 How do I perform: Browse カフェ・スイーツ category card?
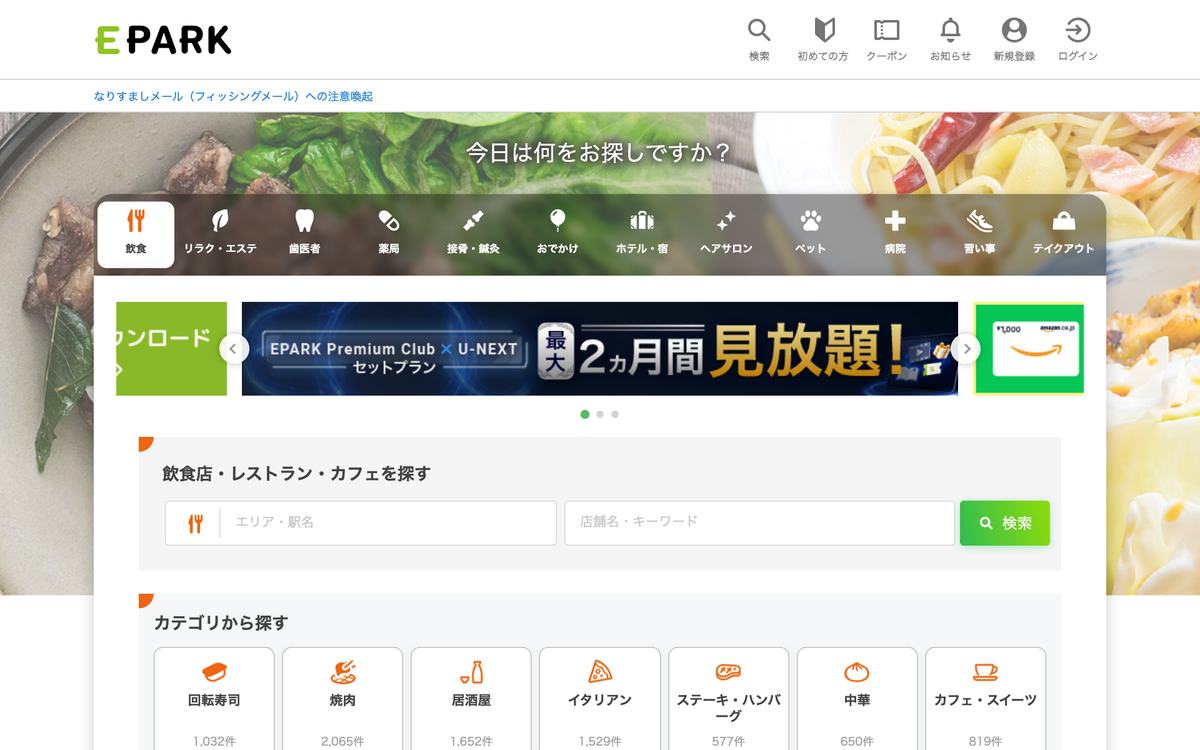[986, 699]
